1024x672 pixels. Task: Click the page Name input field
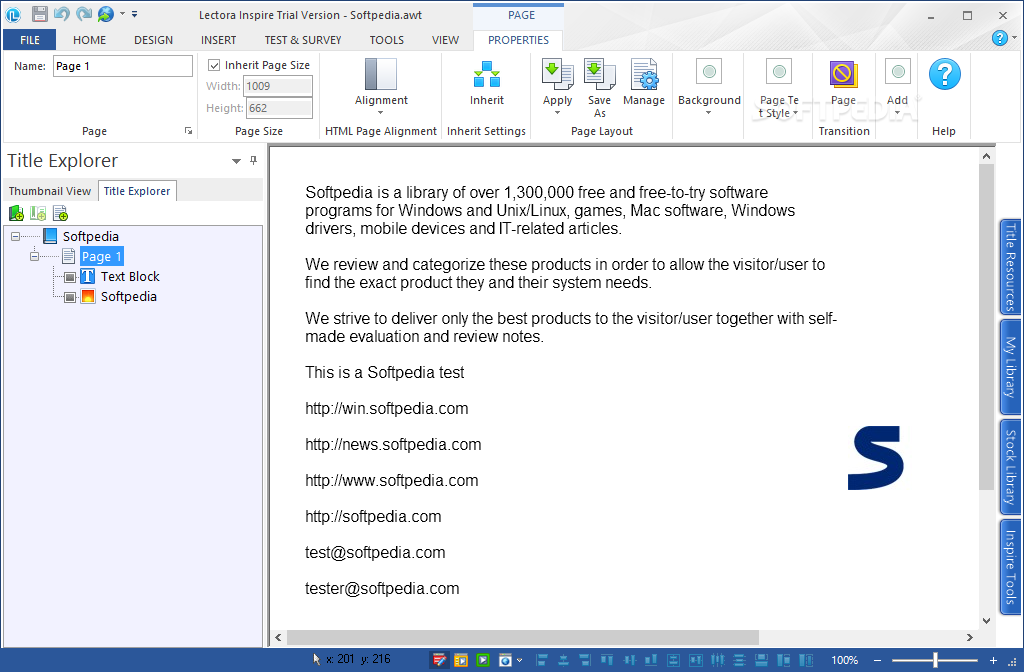(123, 66)
